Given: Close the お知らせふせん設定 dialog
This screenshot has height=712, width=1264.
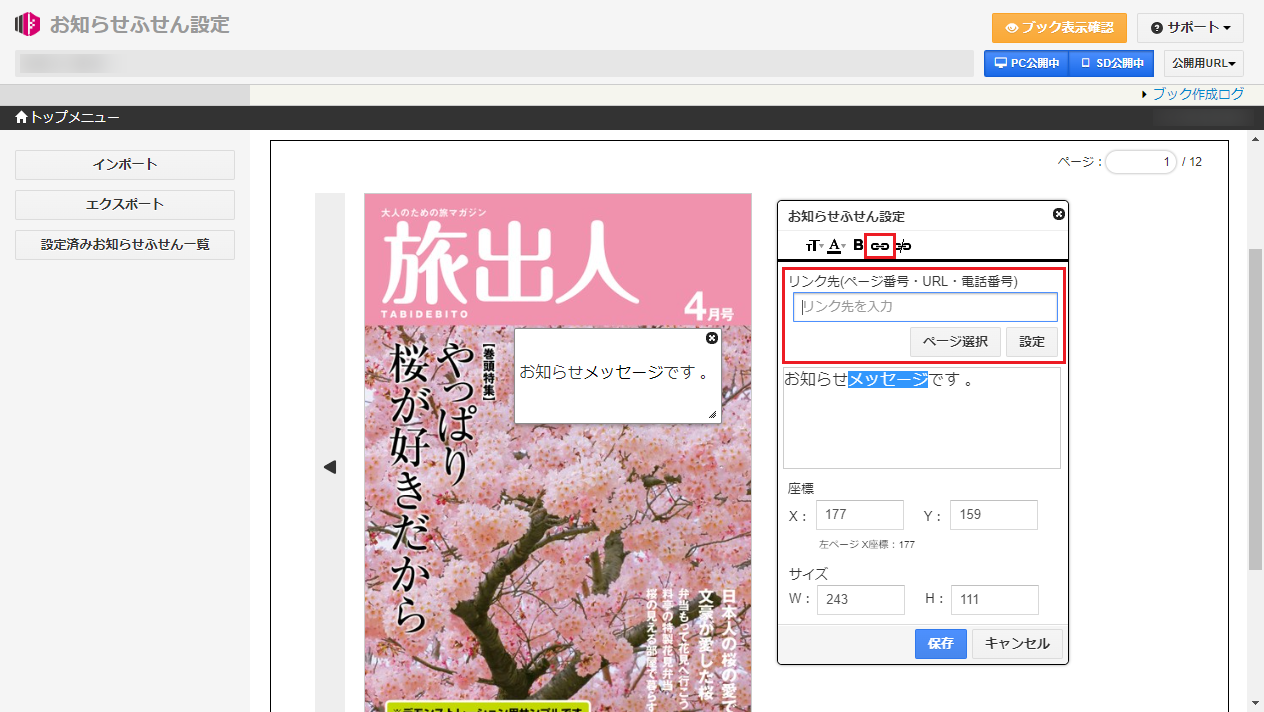Looking at the screenshot, I should [x=1058, y=214].
